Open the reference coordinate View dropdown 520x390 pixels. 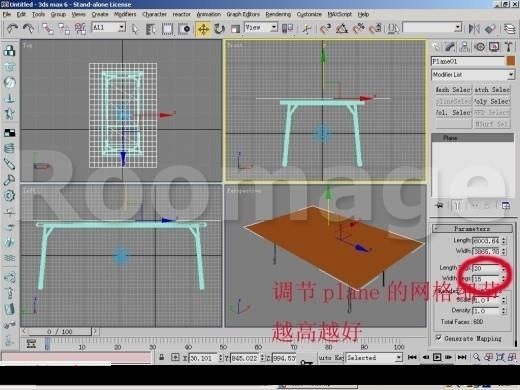[x=261, y=27]
